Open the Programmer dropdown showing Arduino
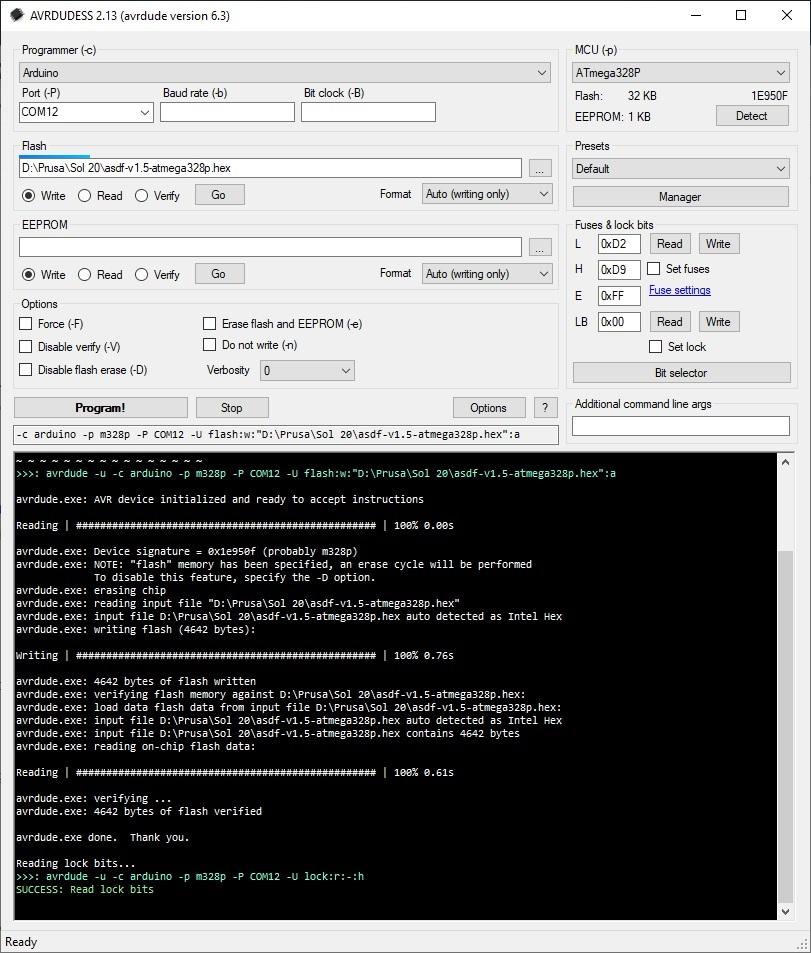This screenshot has height=953, width=811. [285, 73]
